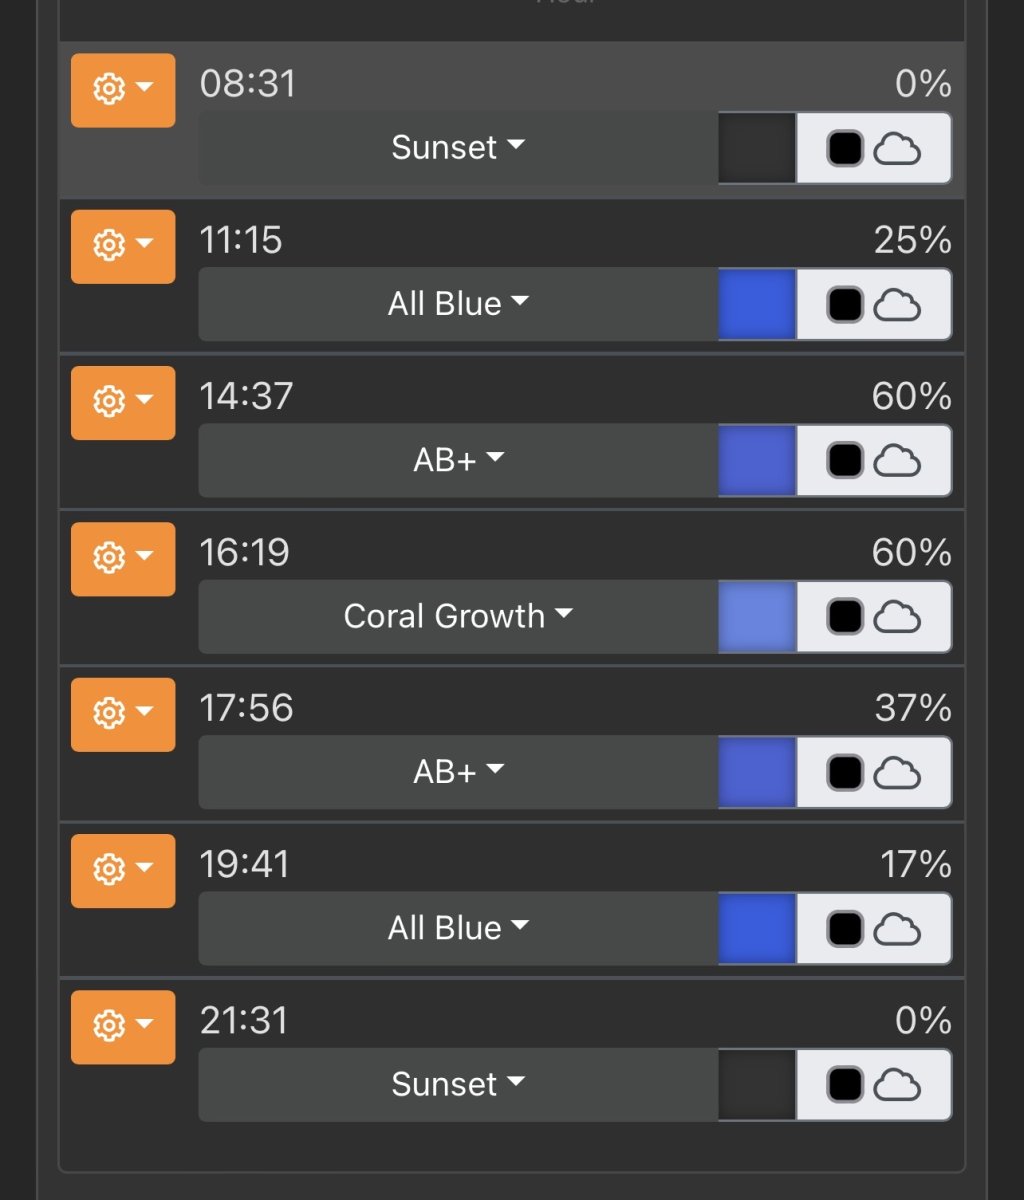Expand the All Blue dropdown at 19:41

(x=458, y=928)
